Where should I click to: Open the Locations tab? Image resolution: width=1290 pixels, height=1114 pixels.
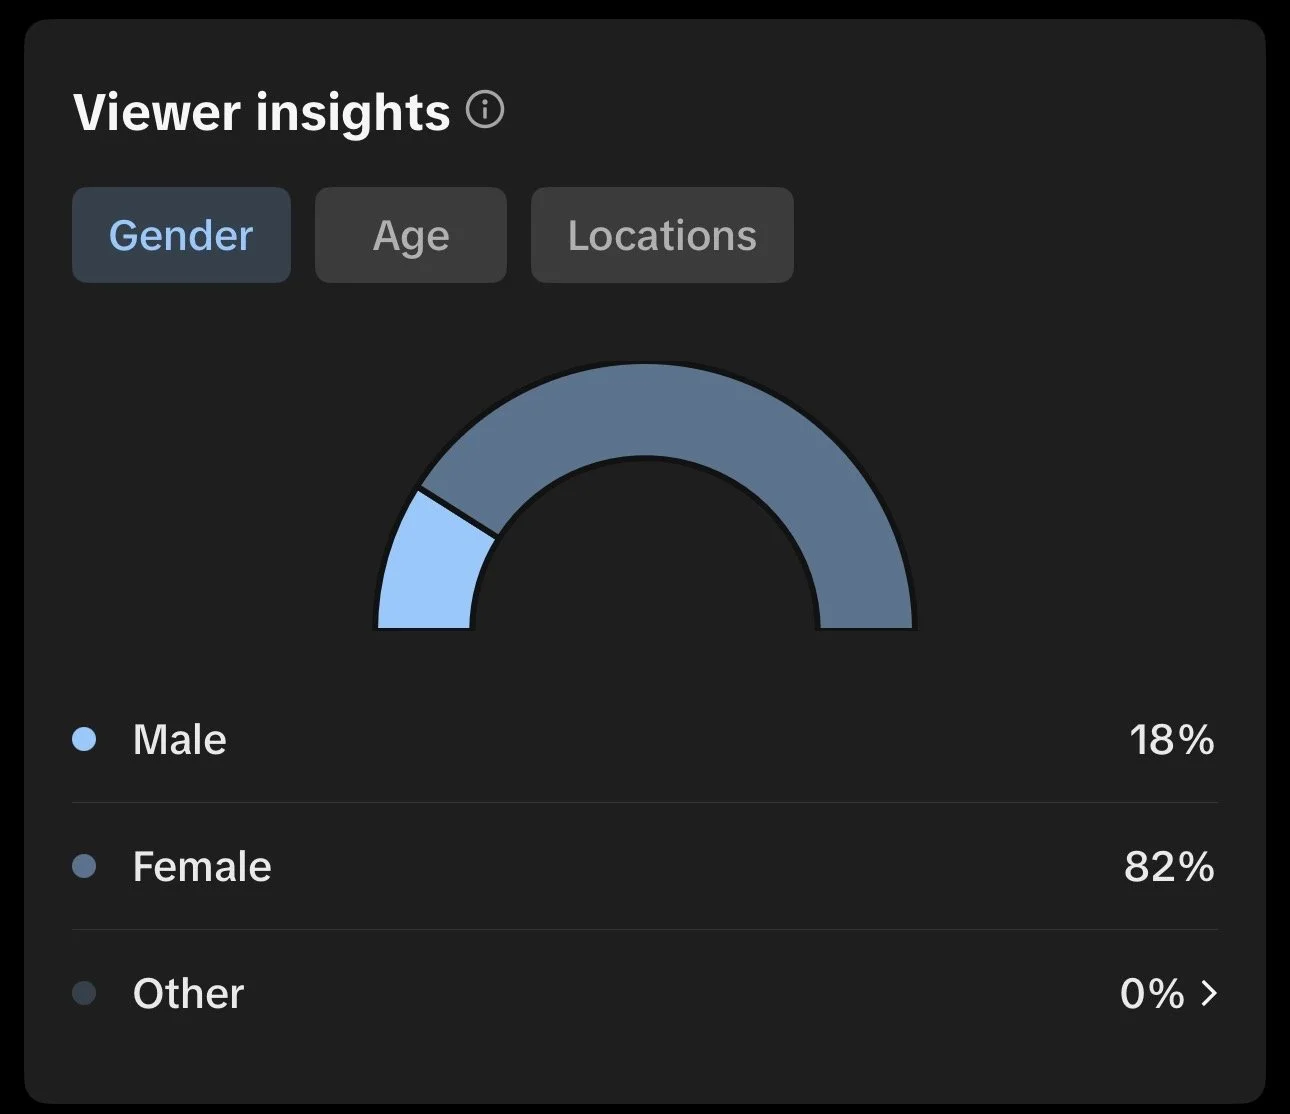click(x=662, y=235)
